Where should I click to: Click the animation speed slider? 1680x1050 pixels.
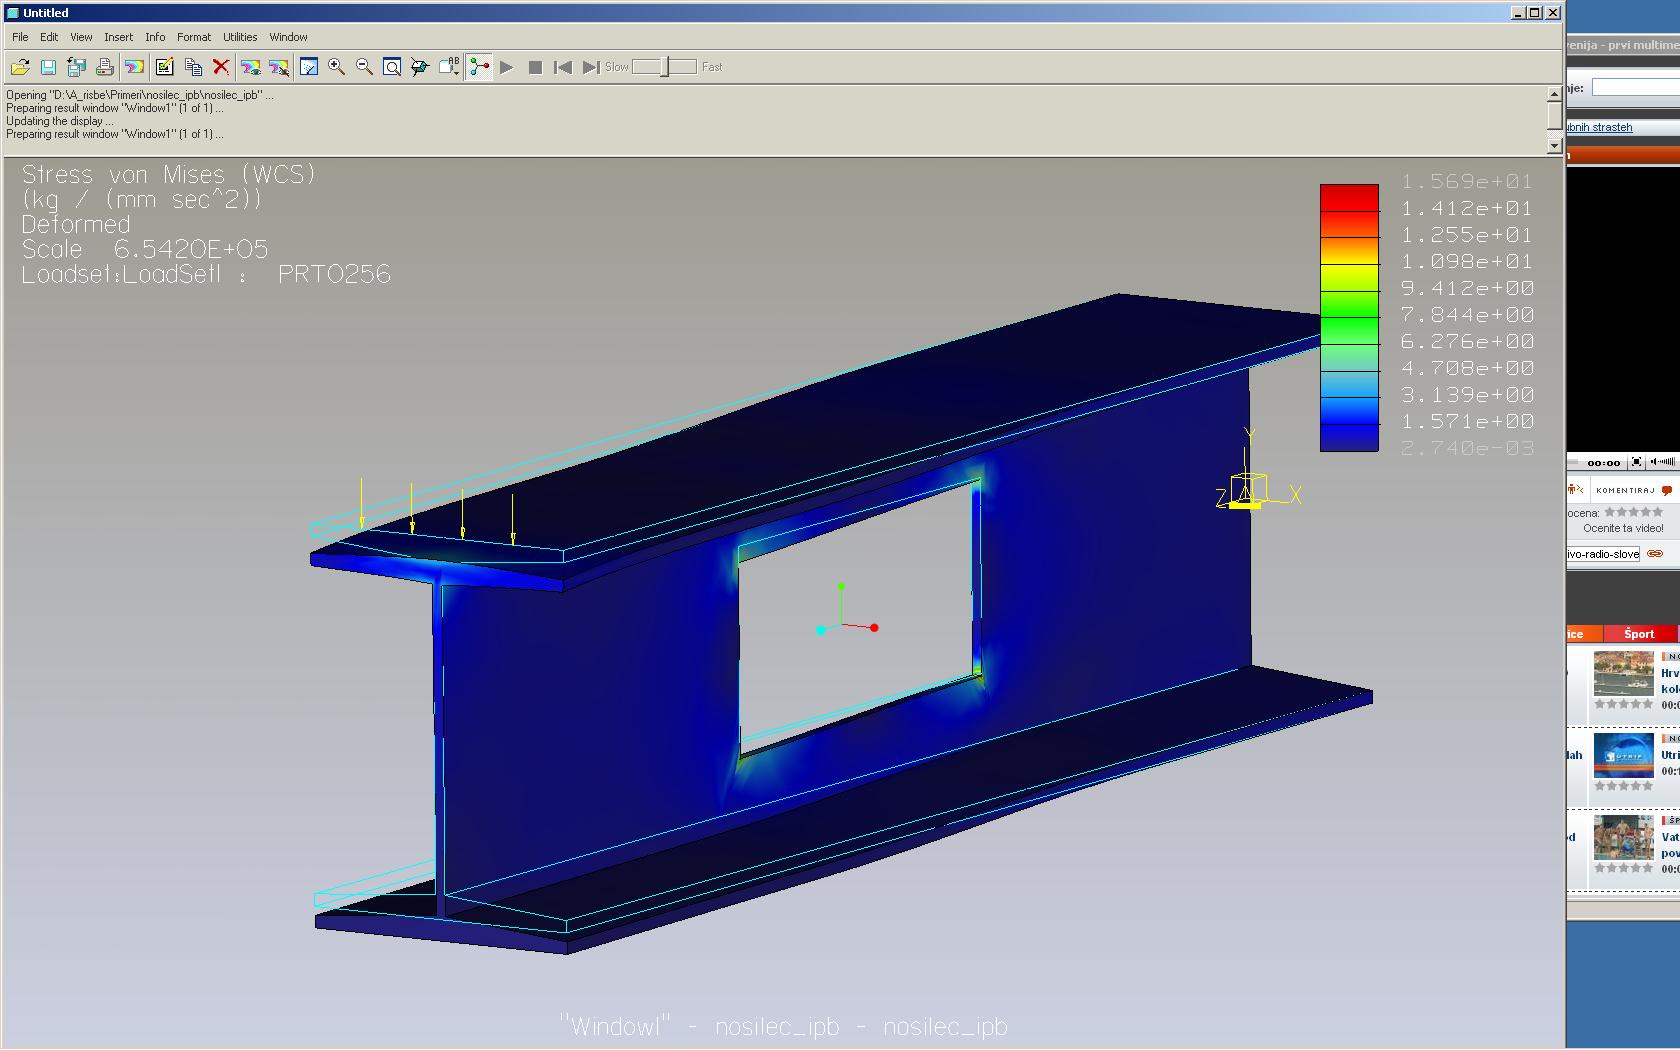664,67
